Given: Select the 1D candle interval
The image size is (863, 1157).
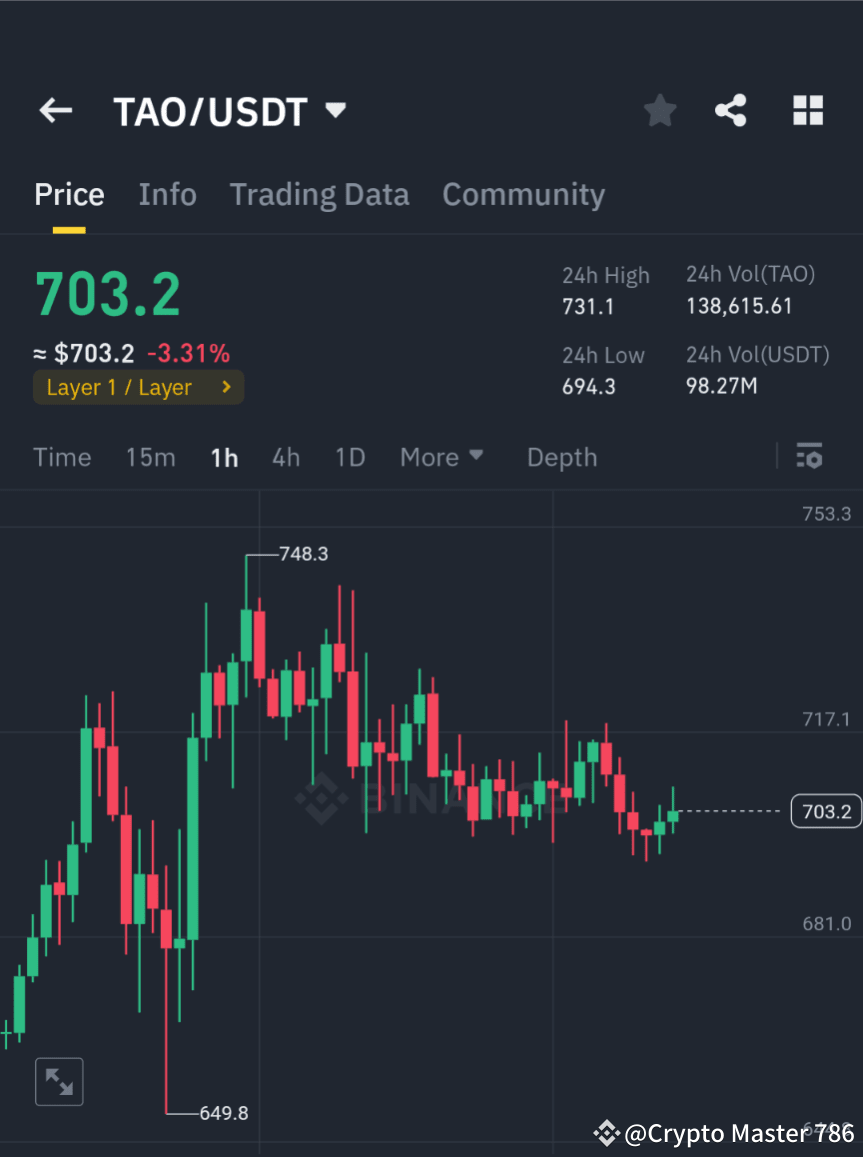Looking at the screenshot, I should (350, 457).
